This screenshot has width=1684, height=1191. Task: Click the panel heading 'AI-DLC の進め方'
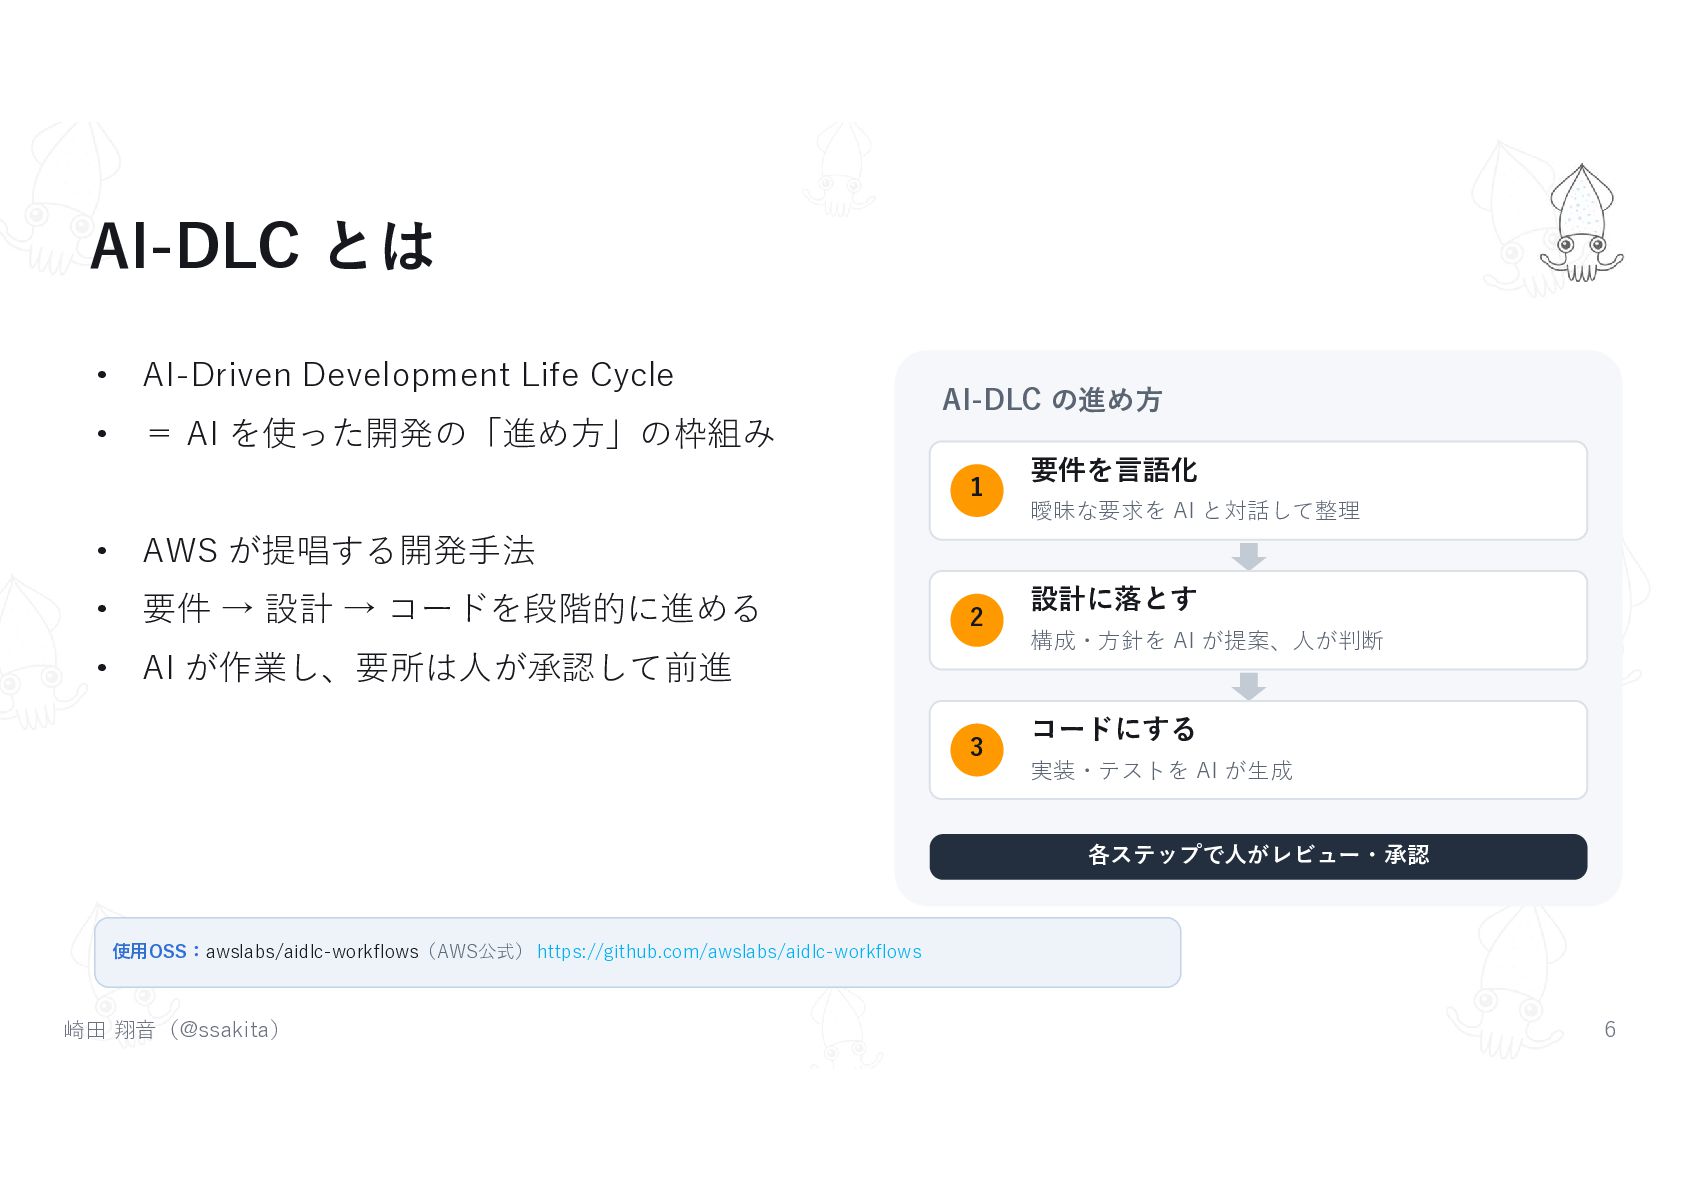pyautogui.click(x=1052, y=400)
